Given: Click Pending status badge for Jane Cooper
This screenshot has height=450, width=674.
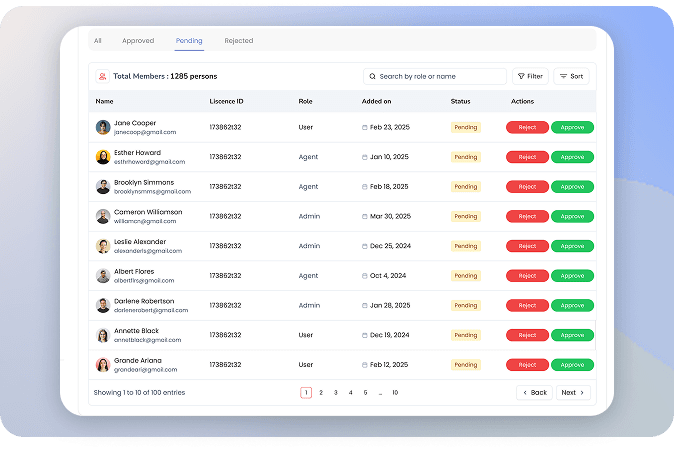Looking at the screenshot, I should click(466, 127).
